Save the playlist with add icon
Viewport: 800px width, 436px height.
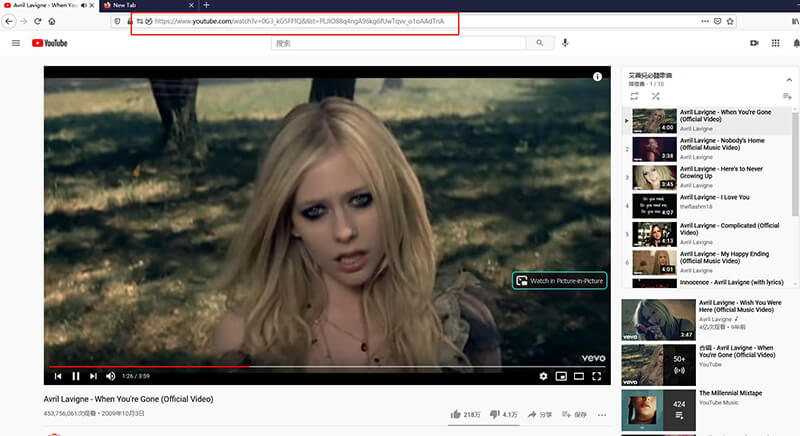click(787, 96)
